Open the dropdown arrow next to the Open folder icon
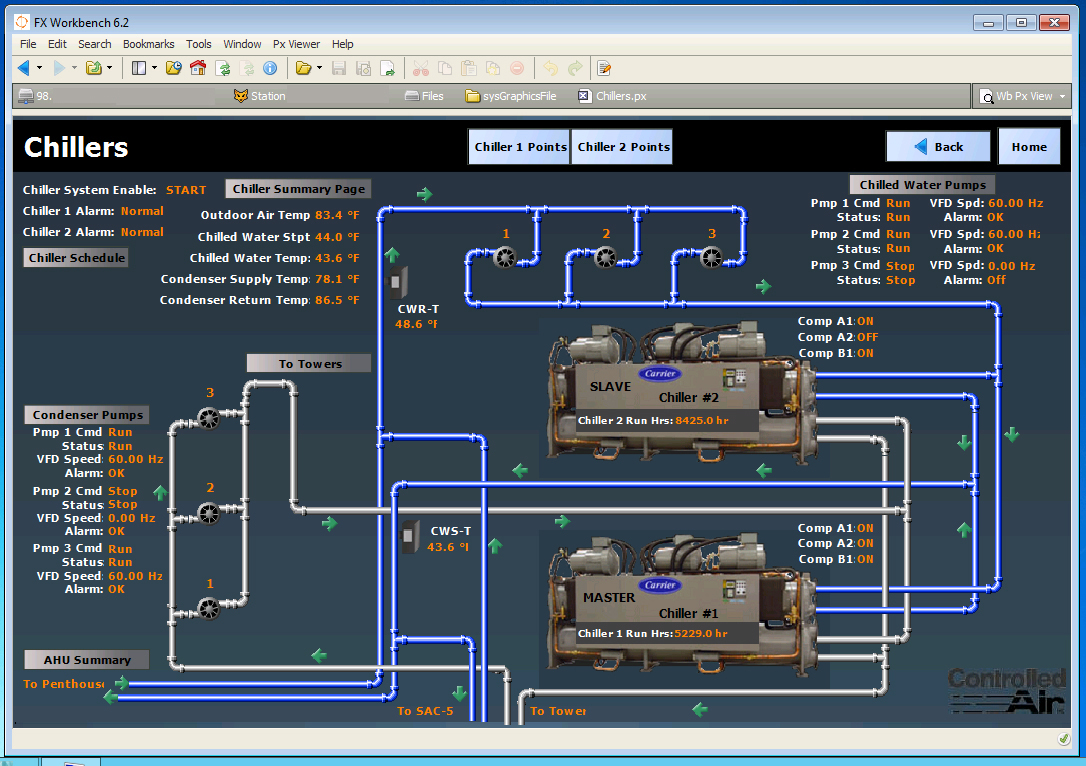 (320, 68)
